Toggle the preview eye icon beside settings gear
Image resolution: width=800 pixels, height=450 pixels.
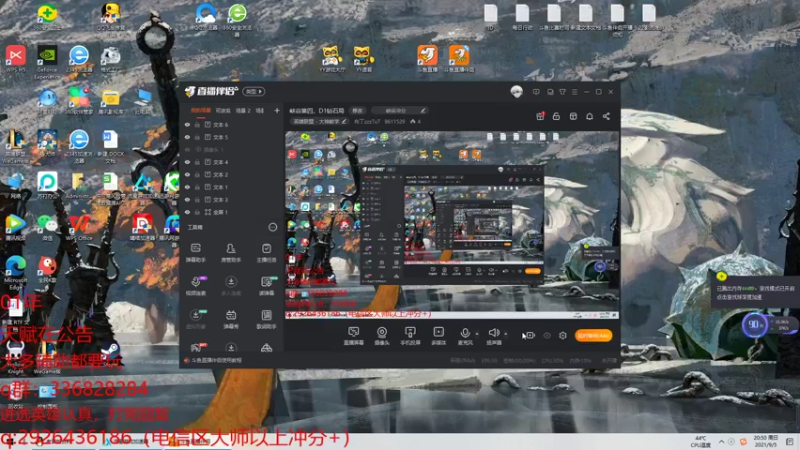[x=547, y=335]
